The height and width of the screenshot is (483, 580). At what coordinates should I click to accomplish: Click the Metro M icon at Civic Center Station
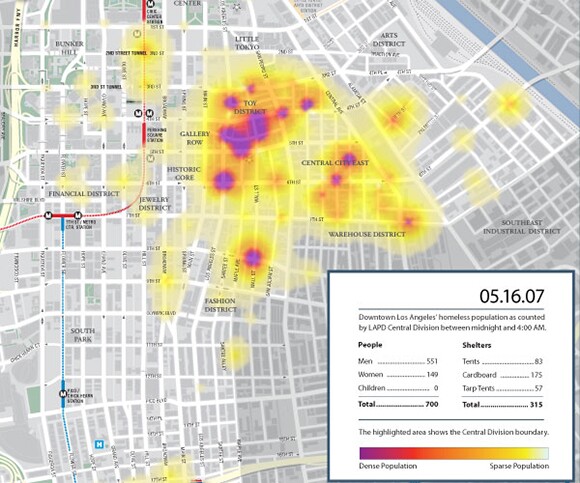tap(150, 5)
